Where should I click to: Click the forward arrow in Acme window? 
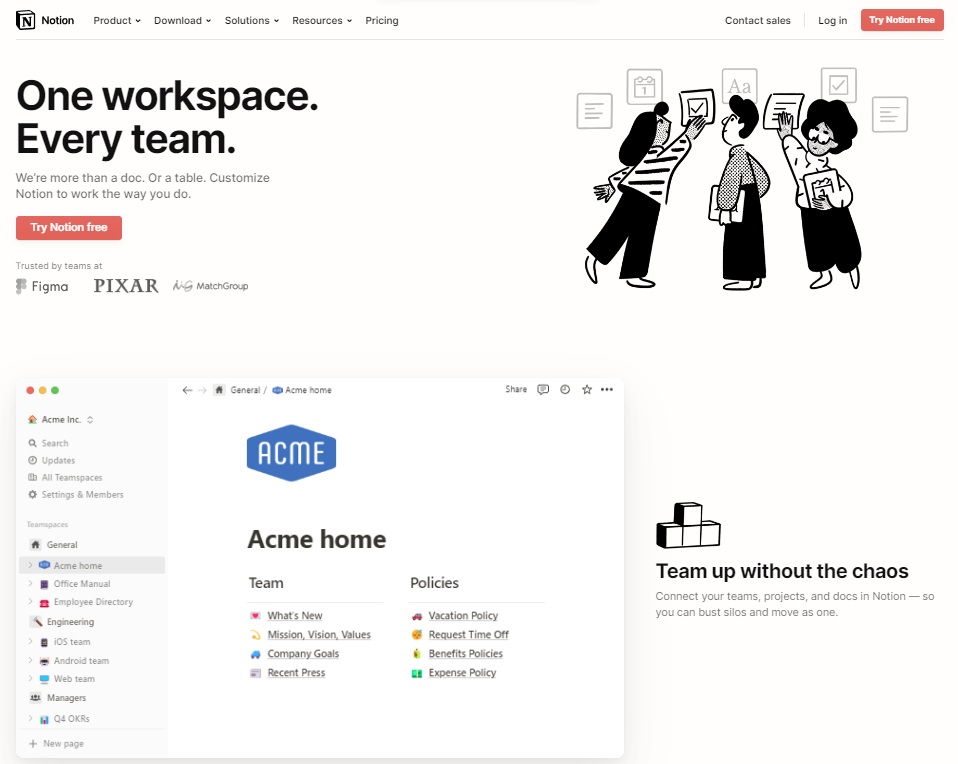pos(202,390)
